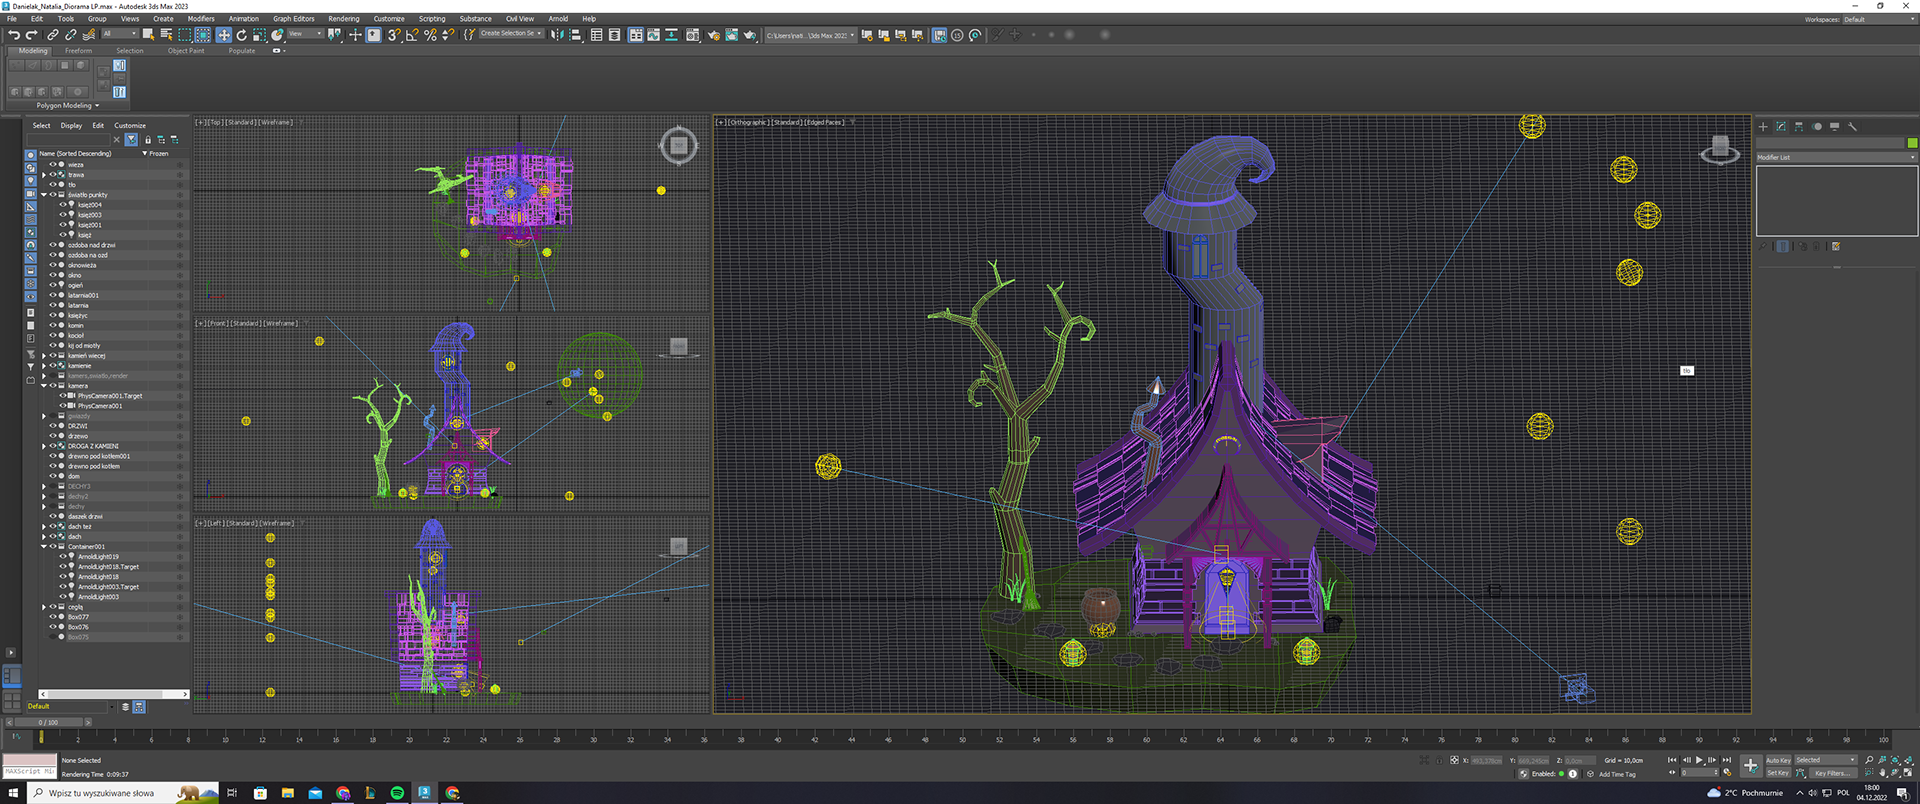
Task: Switch to the Freeform ribbon tab
Action: tap(78, 51)
